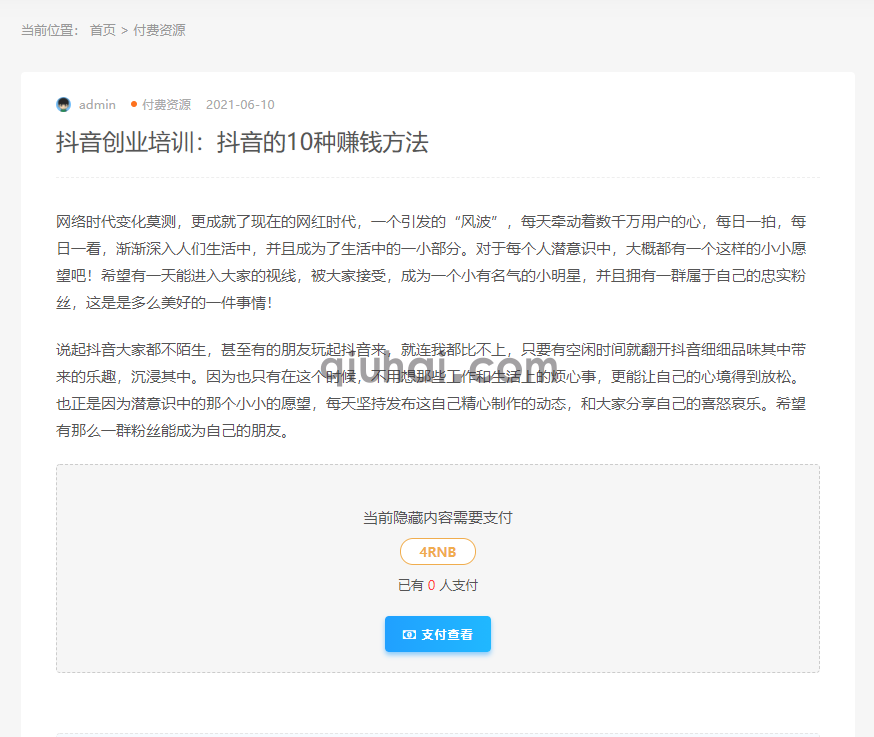Click the post date 2021-06-10
The width and height of the screenshot is (874, 737).
240,105
